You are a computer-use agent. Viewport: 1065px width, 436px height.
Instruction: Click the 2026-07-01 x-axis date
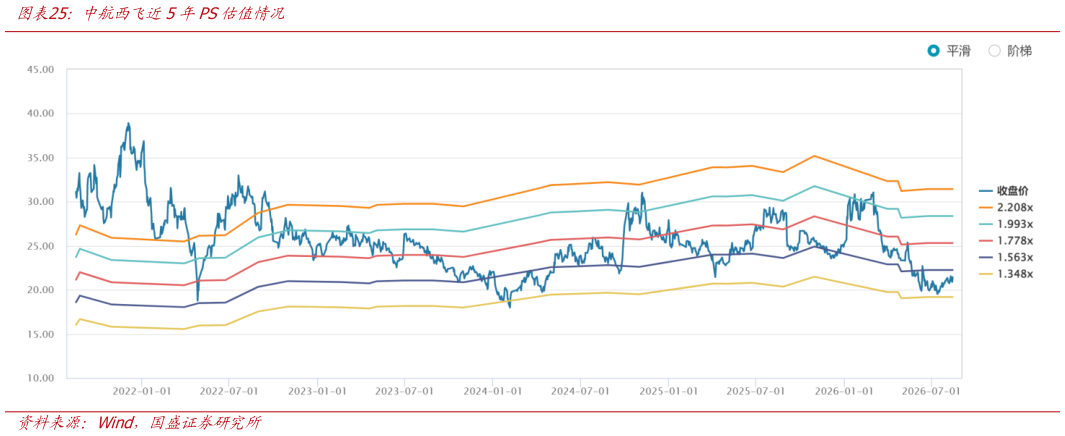(x=931, y=392)
